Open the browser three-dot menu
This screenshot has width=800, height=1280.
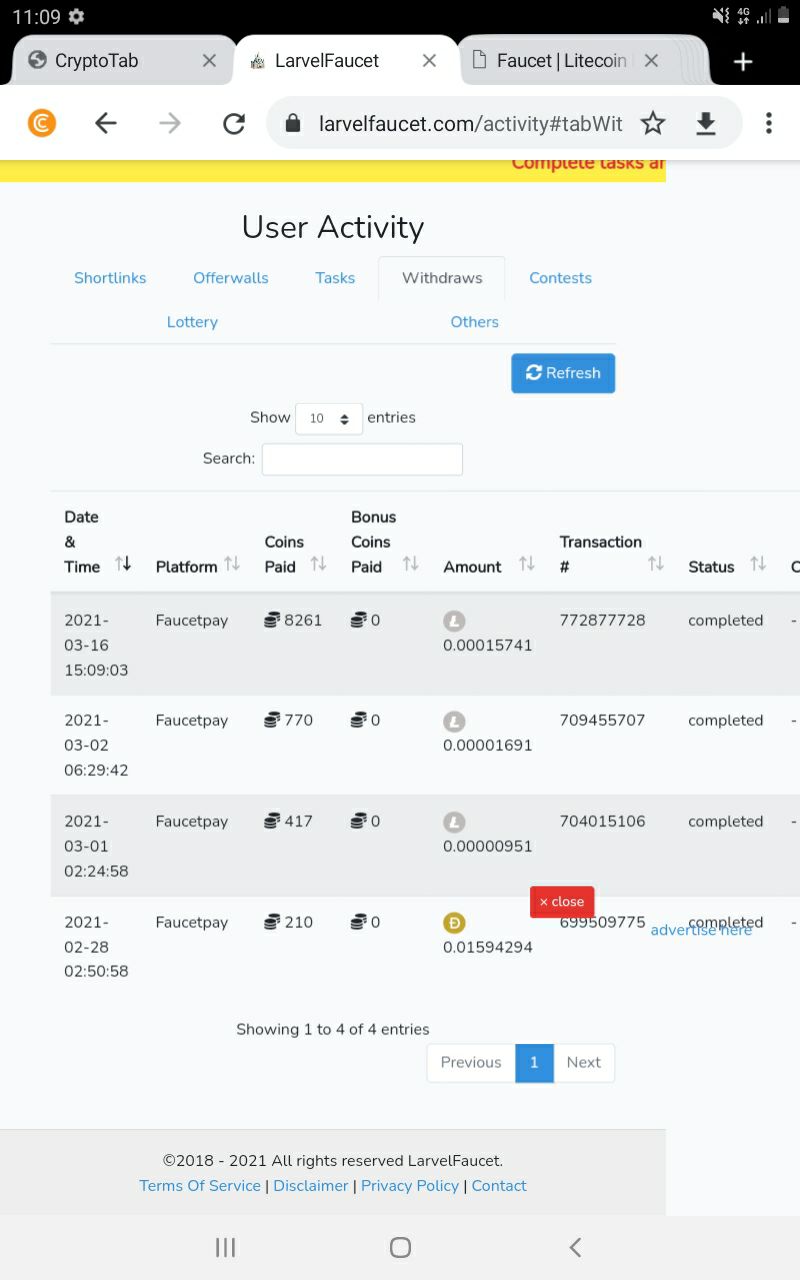click(769, 123)
